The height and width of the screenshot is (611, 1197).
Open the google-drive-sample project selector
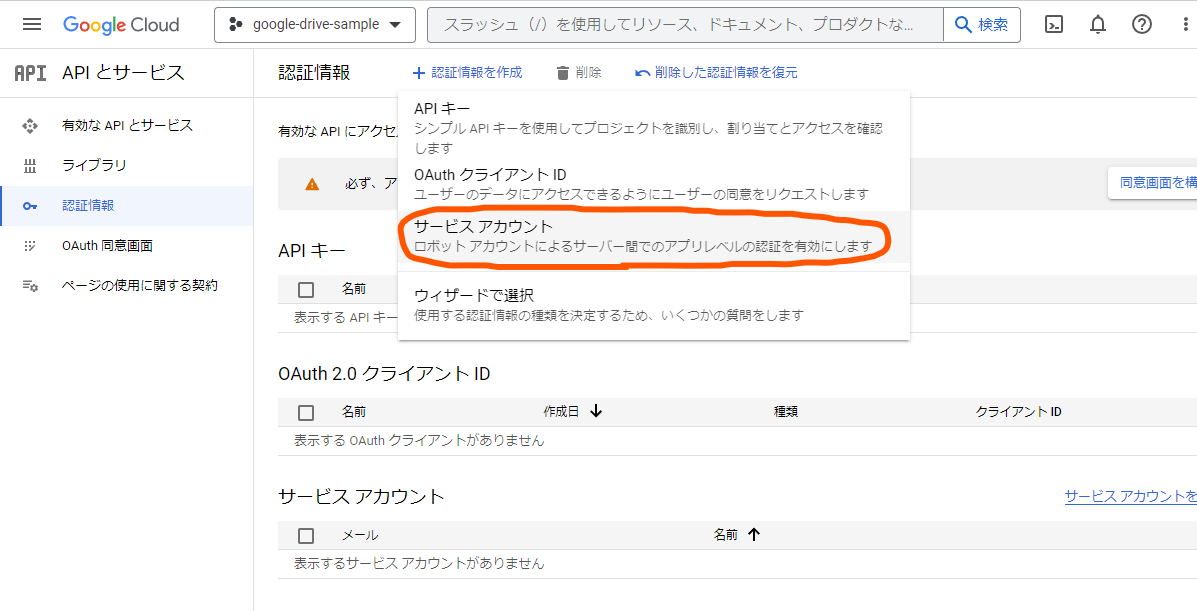tap(314, 26)
